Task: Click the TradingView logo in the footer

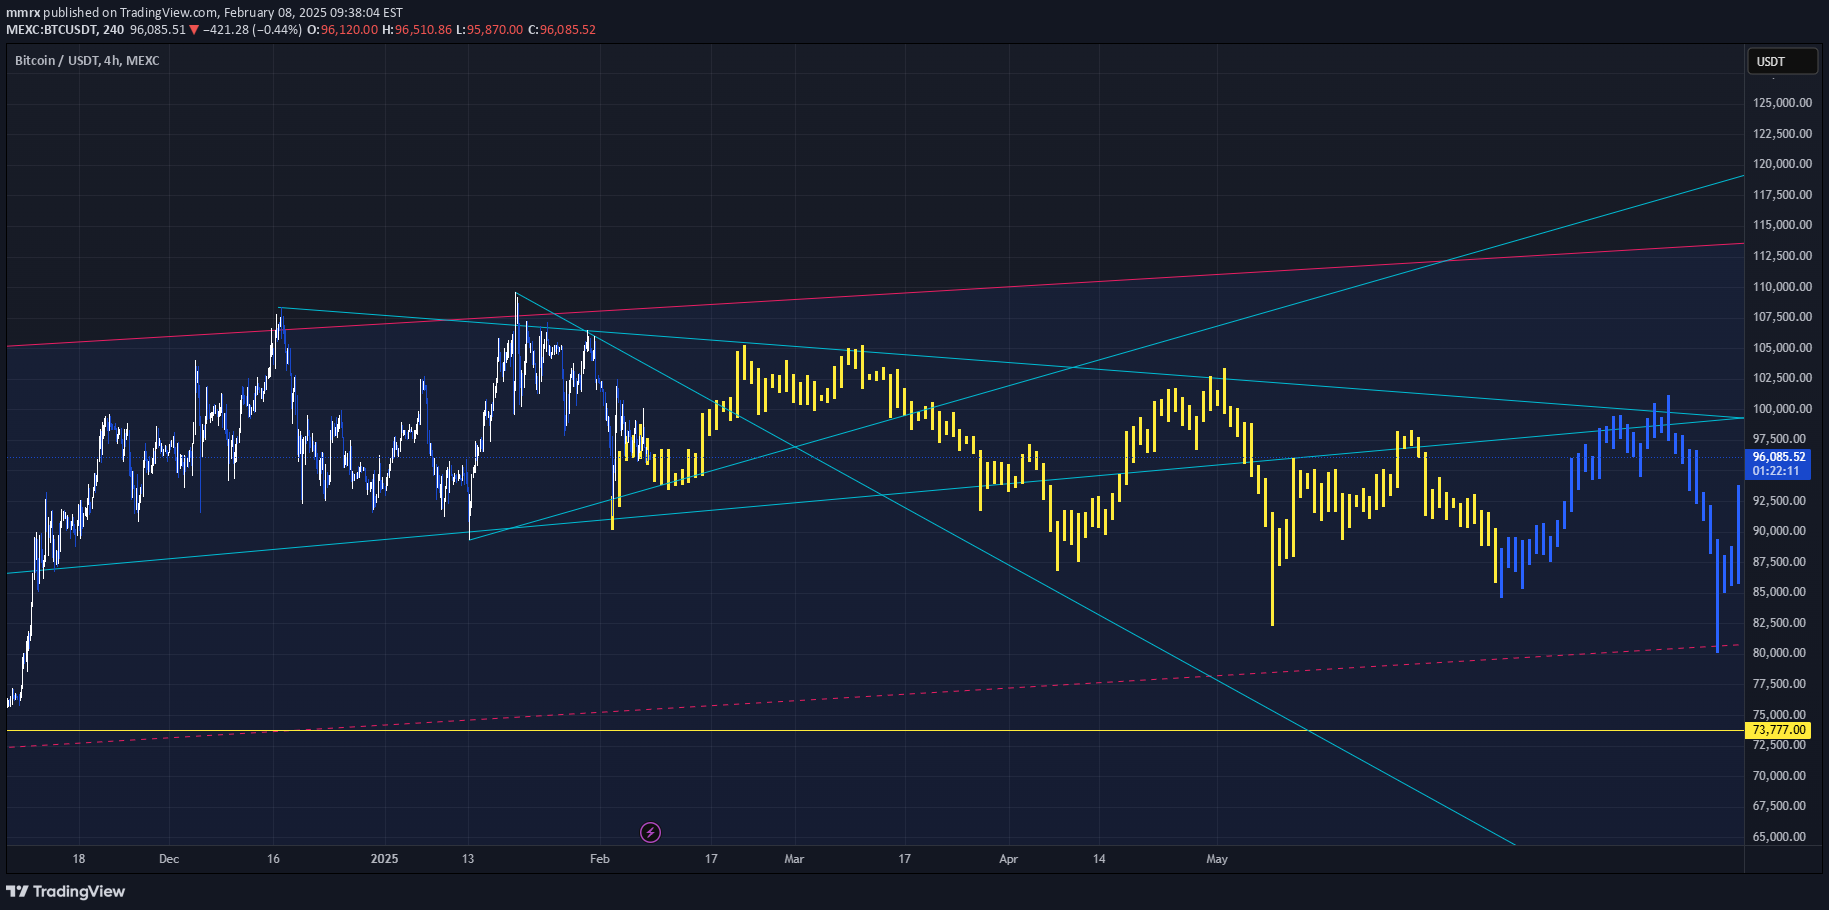Action: 66,891
